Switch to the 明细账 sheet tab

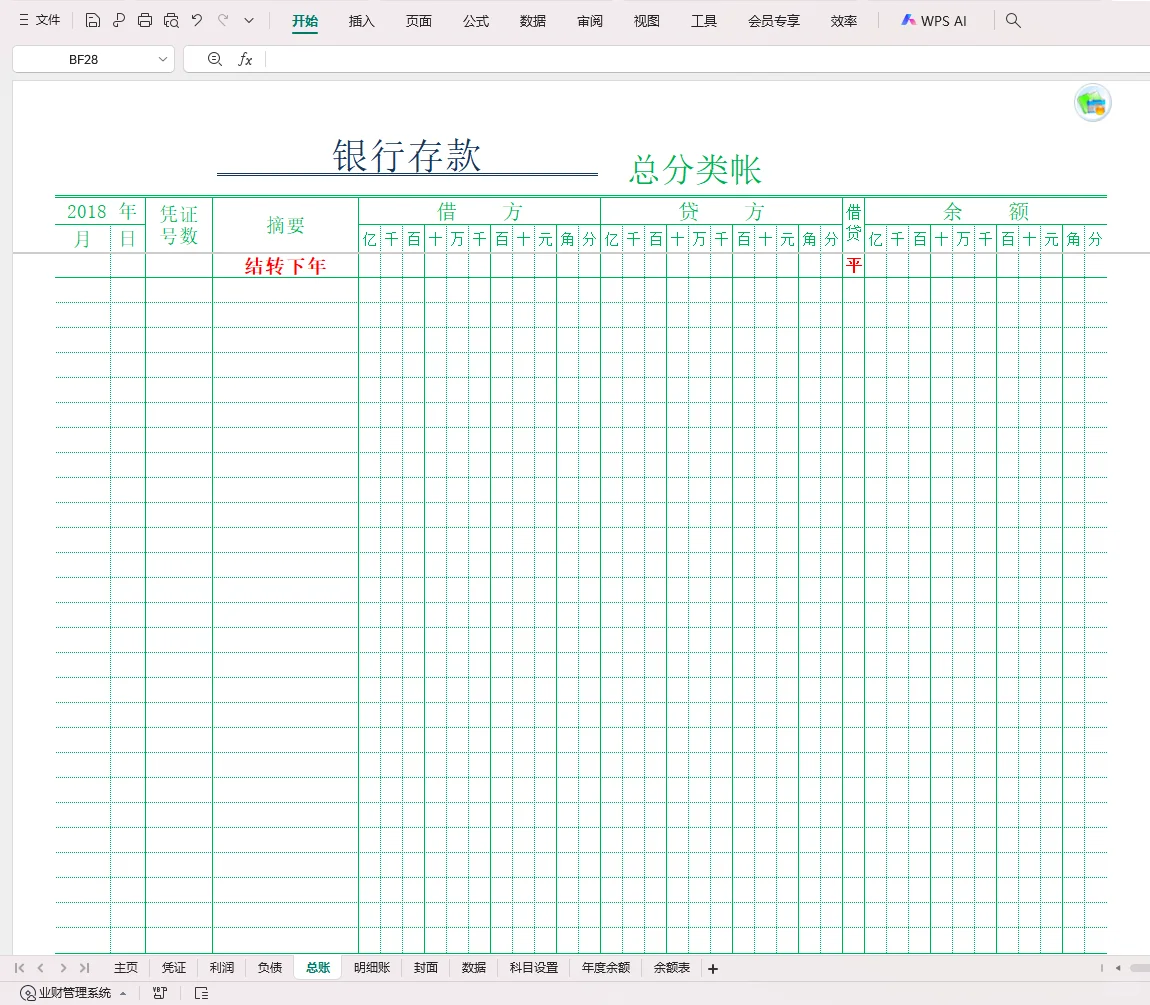(371, 967)
